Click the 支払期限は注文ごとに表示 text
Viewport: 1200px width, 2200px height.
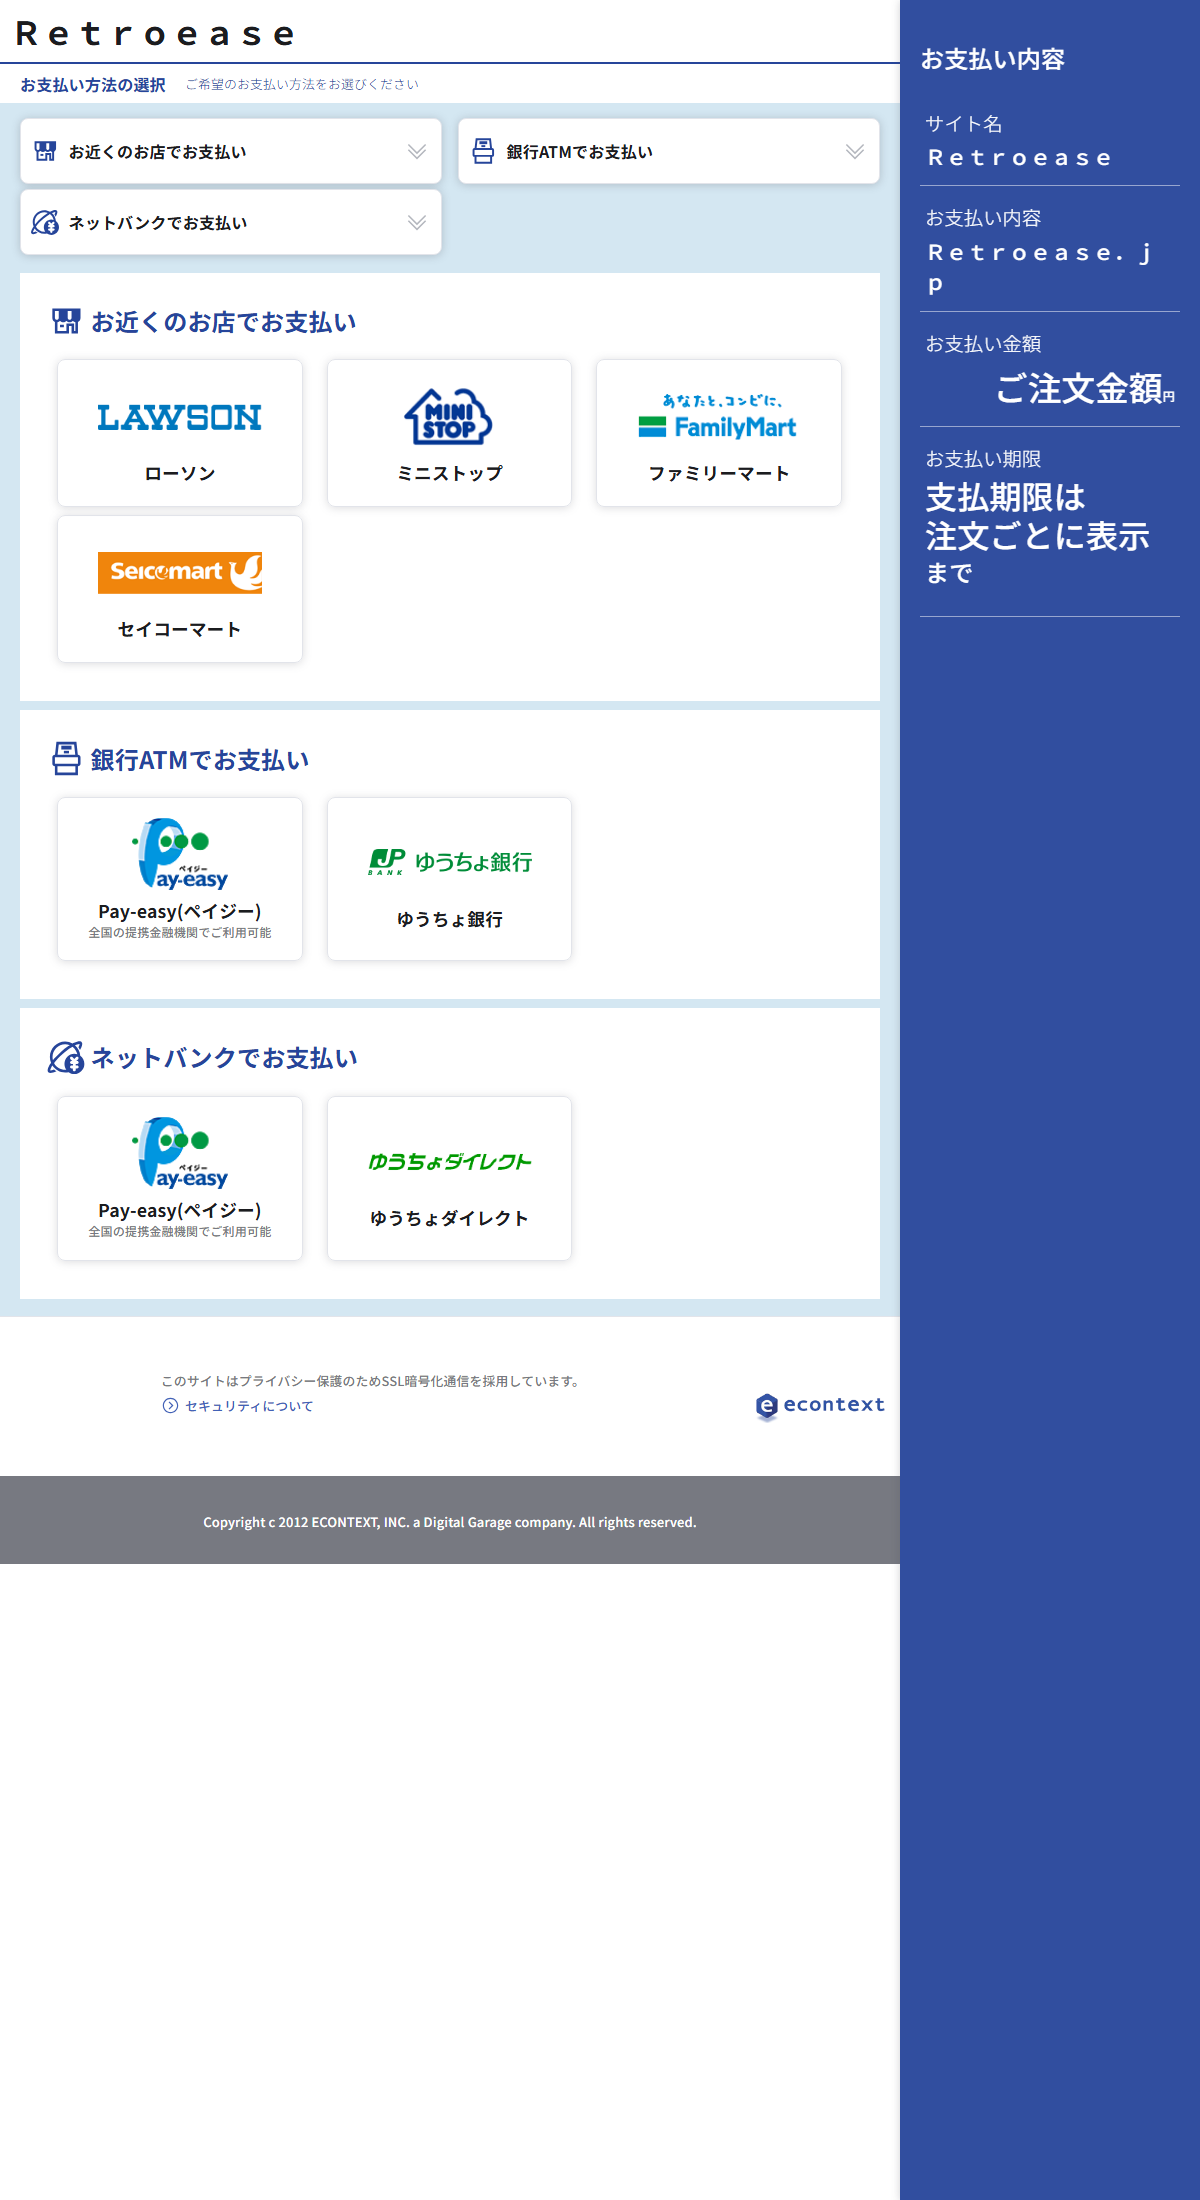click(x=1037, y=517)
